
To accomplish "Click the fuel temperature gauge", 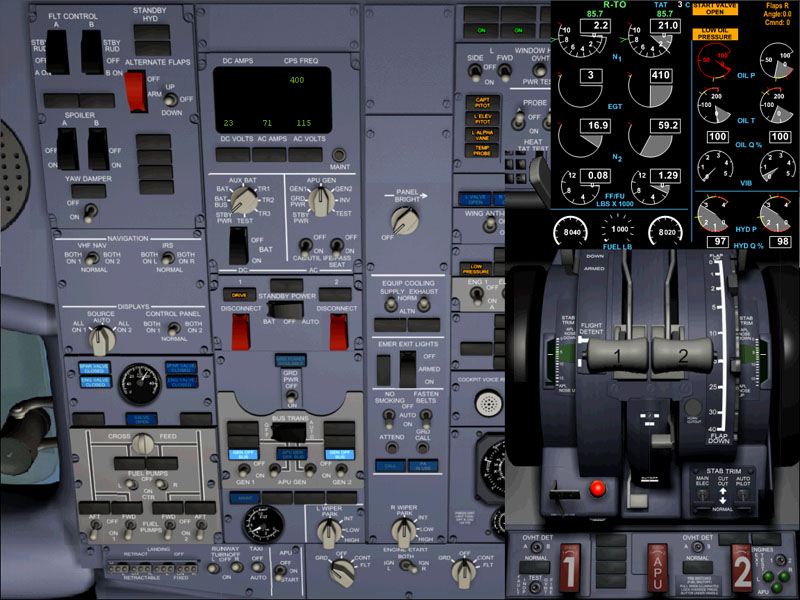I will pyautogui.click(x=140, y=383).
